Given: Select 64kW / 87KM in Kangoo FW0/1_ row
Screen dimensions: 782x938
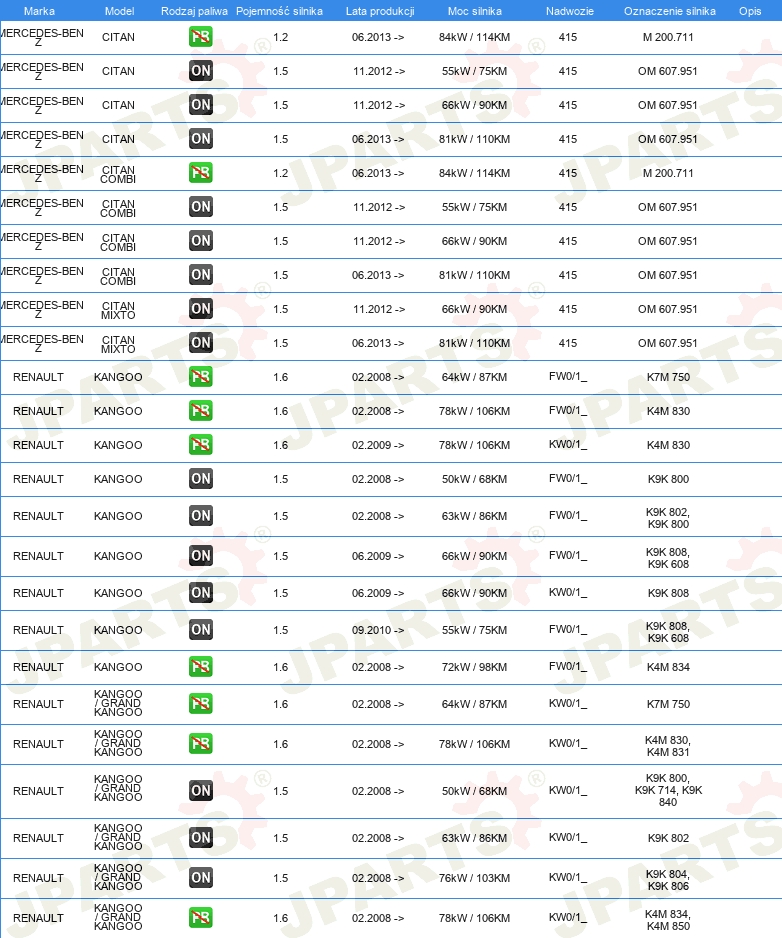Looking at the screenshot, I should pos(474,377).
